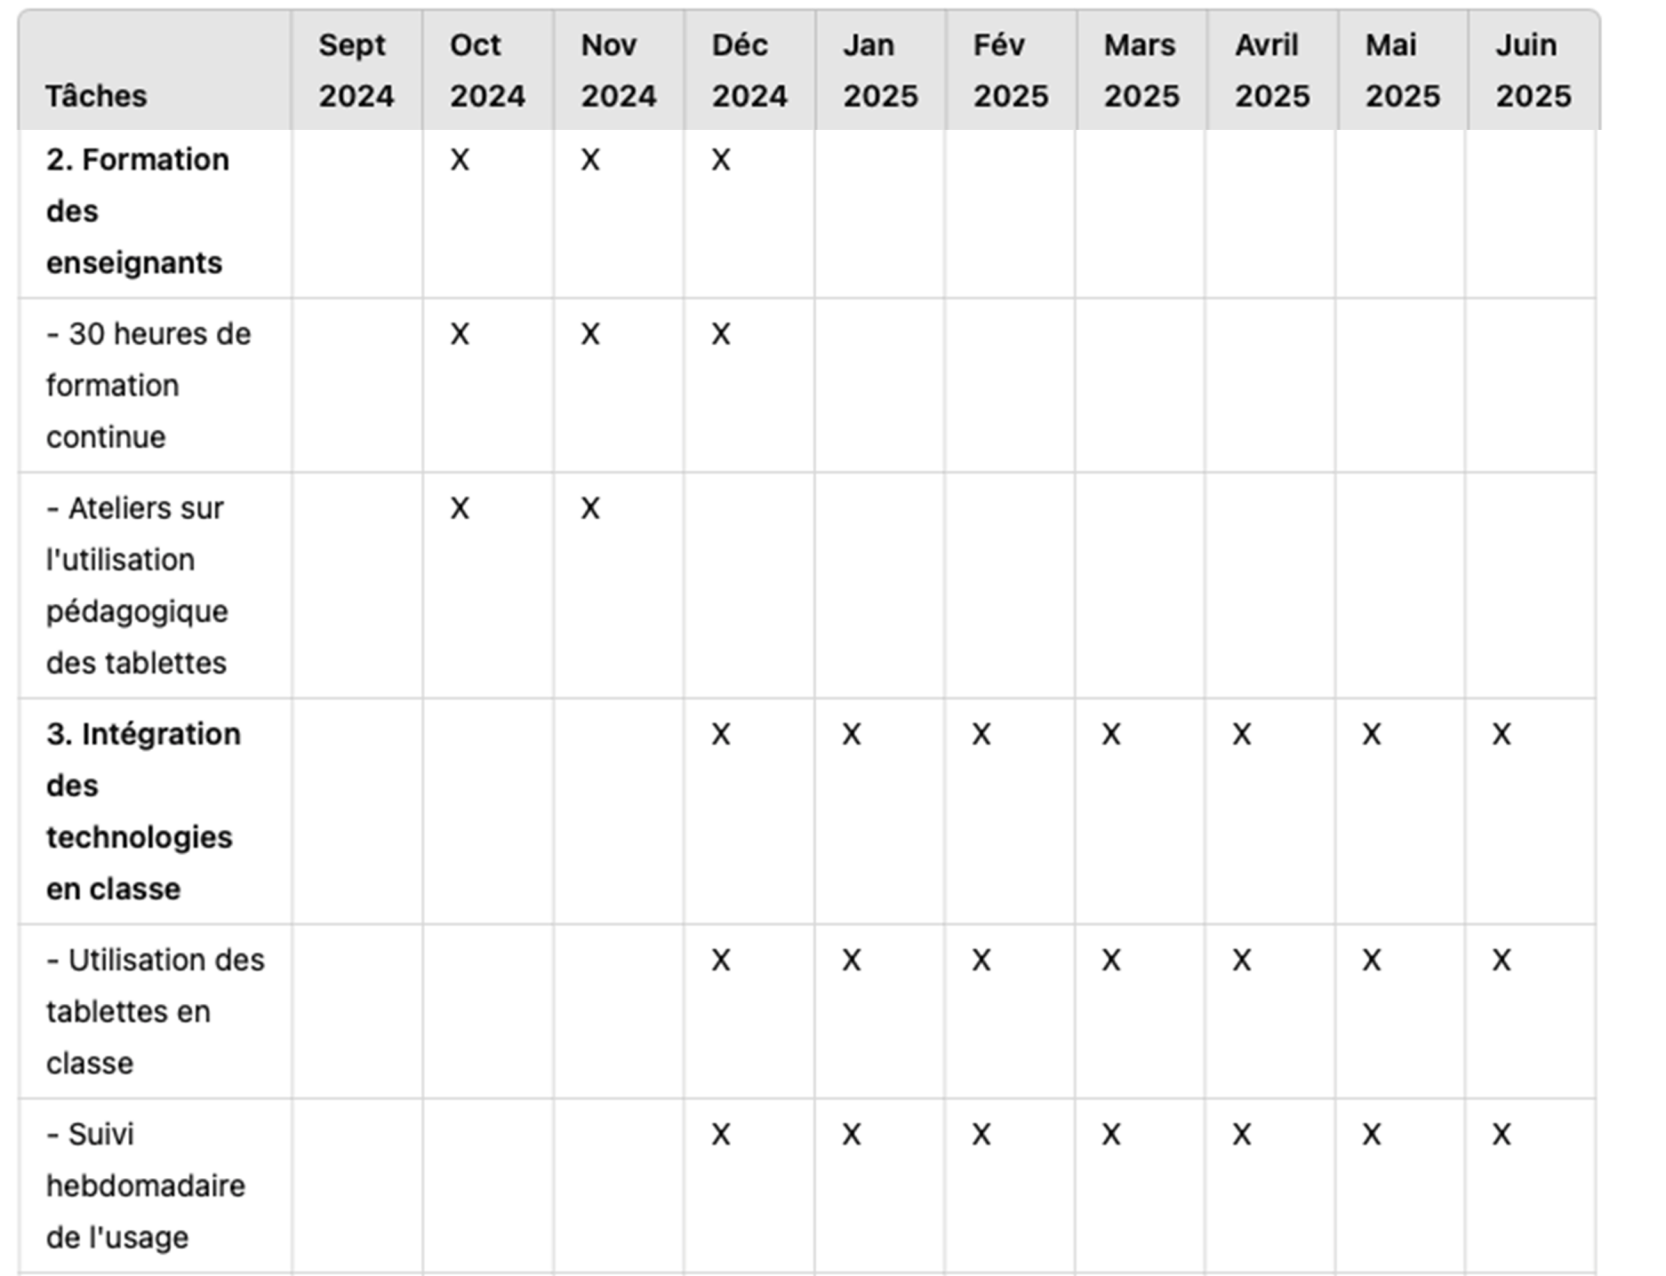
Task: Click 'Utilisation des tablettes en classe' cell
Action: [x=155, y=1011]
